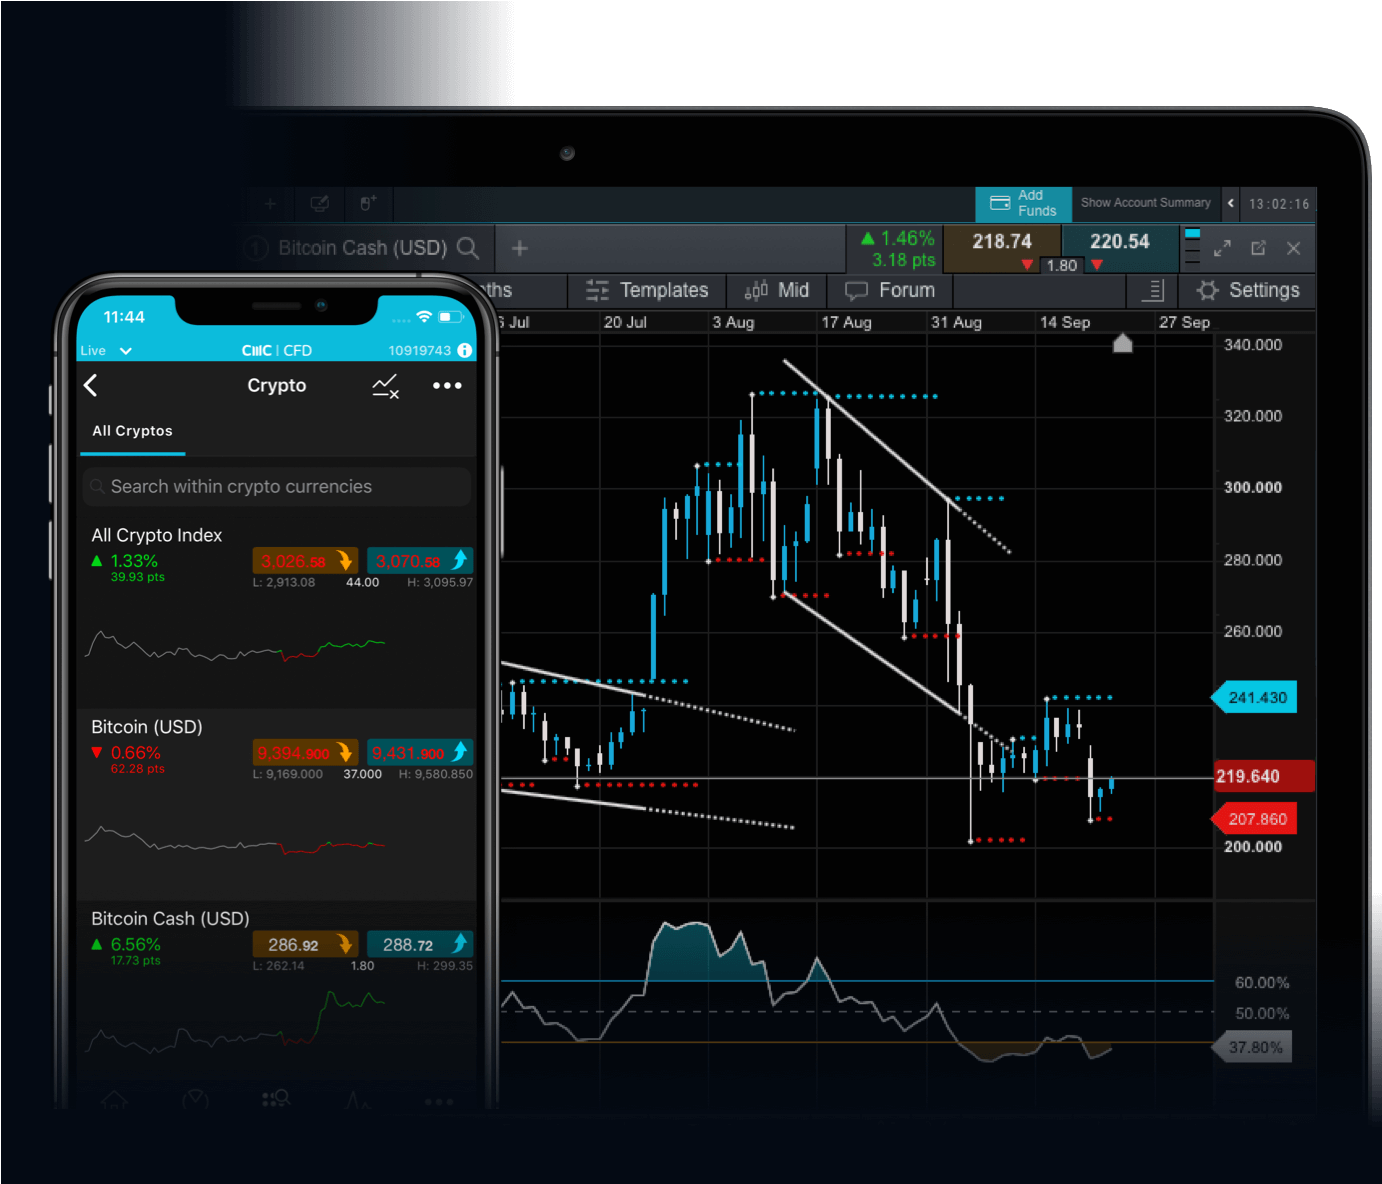Select the All Crypto Index row title
1382x1184 pixels.
pyautogui.click(x=157, y=535)
